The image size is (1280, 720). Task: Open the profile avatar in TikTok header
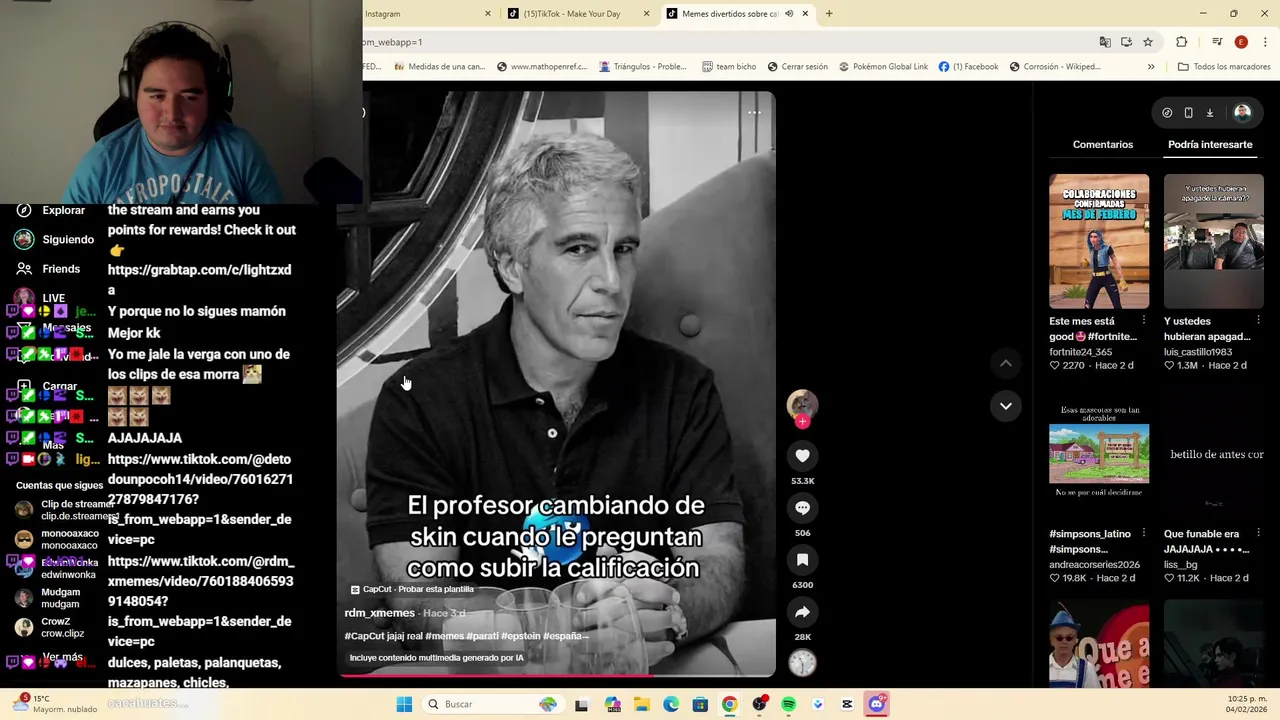click(1242, 113)
